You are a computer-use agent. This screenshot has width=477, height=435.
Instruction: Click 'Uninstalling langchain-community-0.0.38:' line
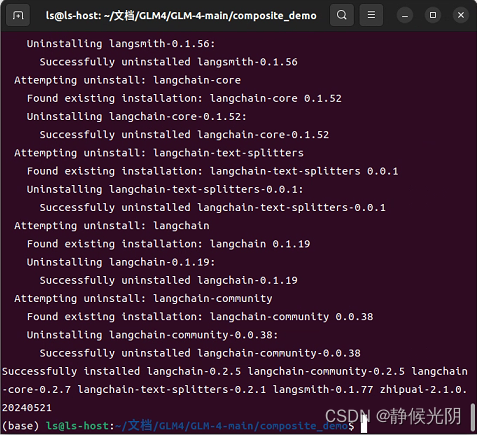[152, 335]
